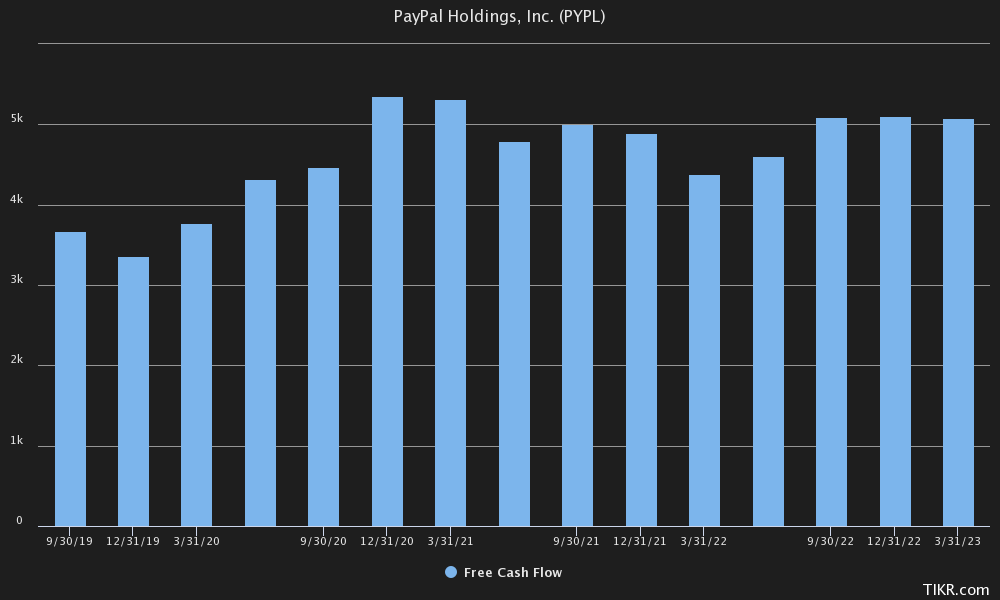The height and width of the screenshot is (600, 1000).
Task: Click the 9/30/20 x-axis date label
Action: [323, 541]
